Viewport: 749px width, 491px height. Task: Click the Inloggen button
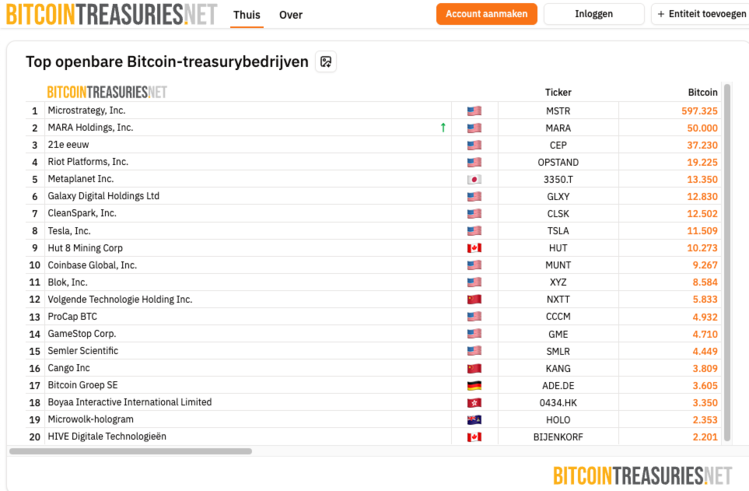pyautogui.click(x=594, y=14)
